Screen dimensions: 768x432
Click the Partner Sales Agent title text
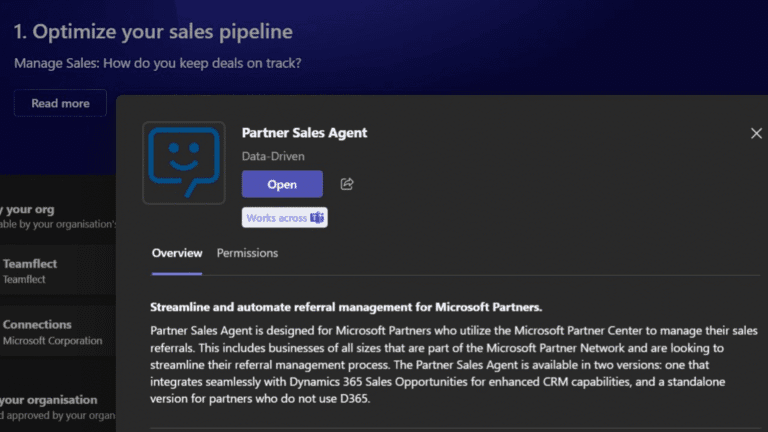(304, 132)
